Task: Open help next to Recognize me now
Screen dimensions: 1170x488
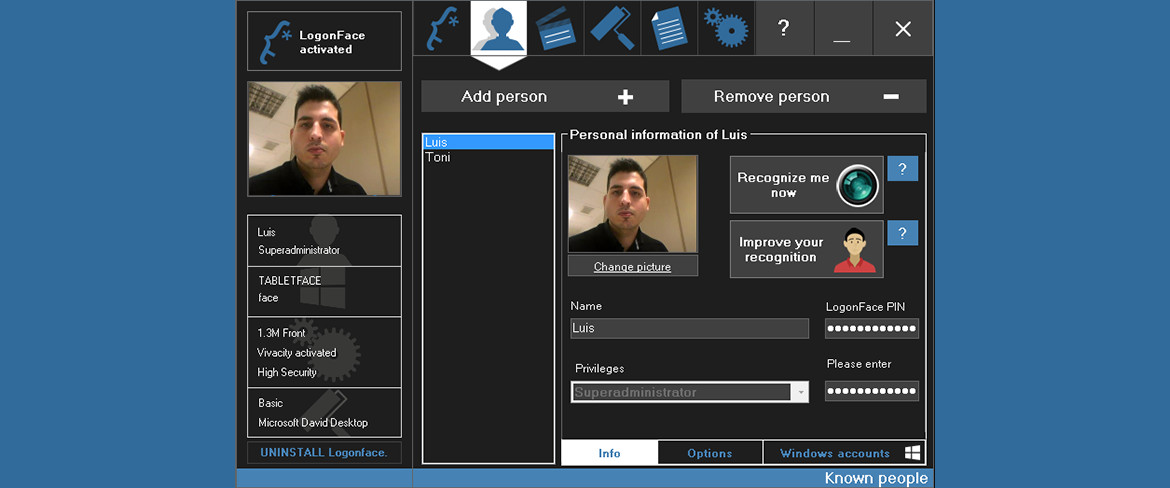Action: coord(902,169)
